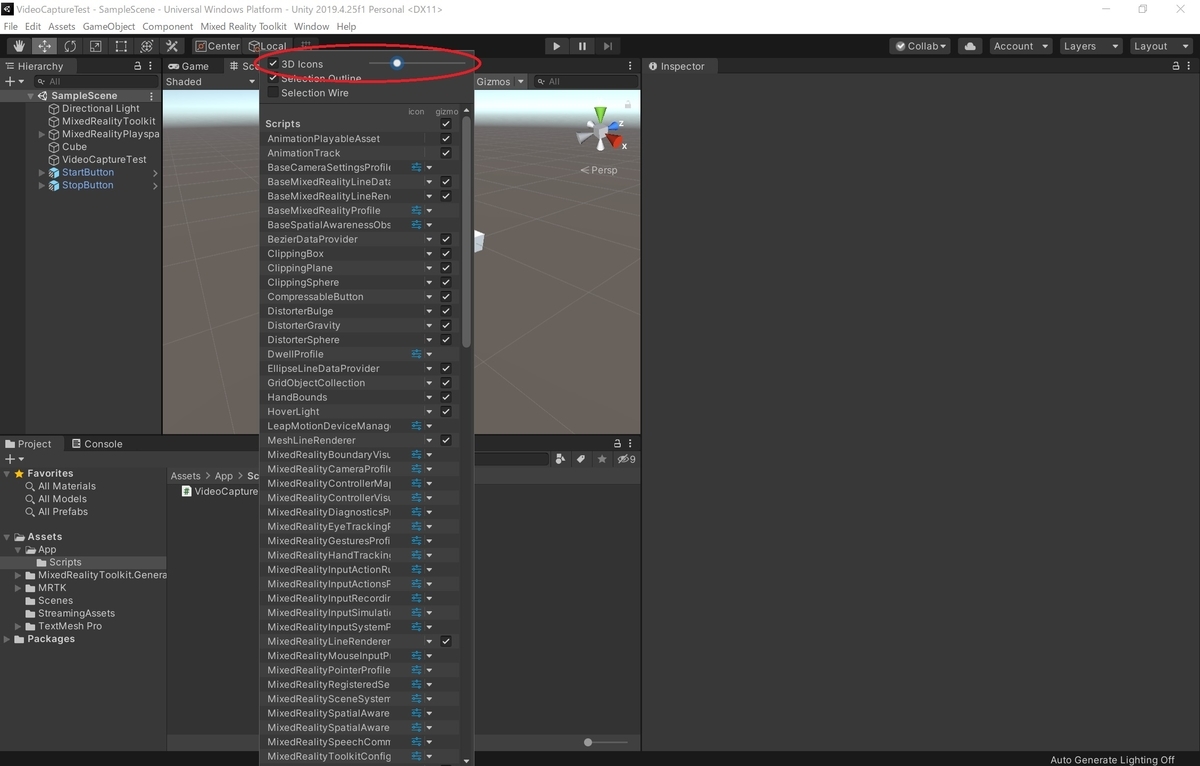The height and width of the screenshot is (766, 1200).
Task: Click the scene orientation gizmo
Action: [602, 129]
